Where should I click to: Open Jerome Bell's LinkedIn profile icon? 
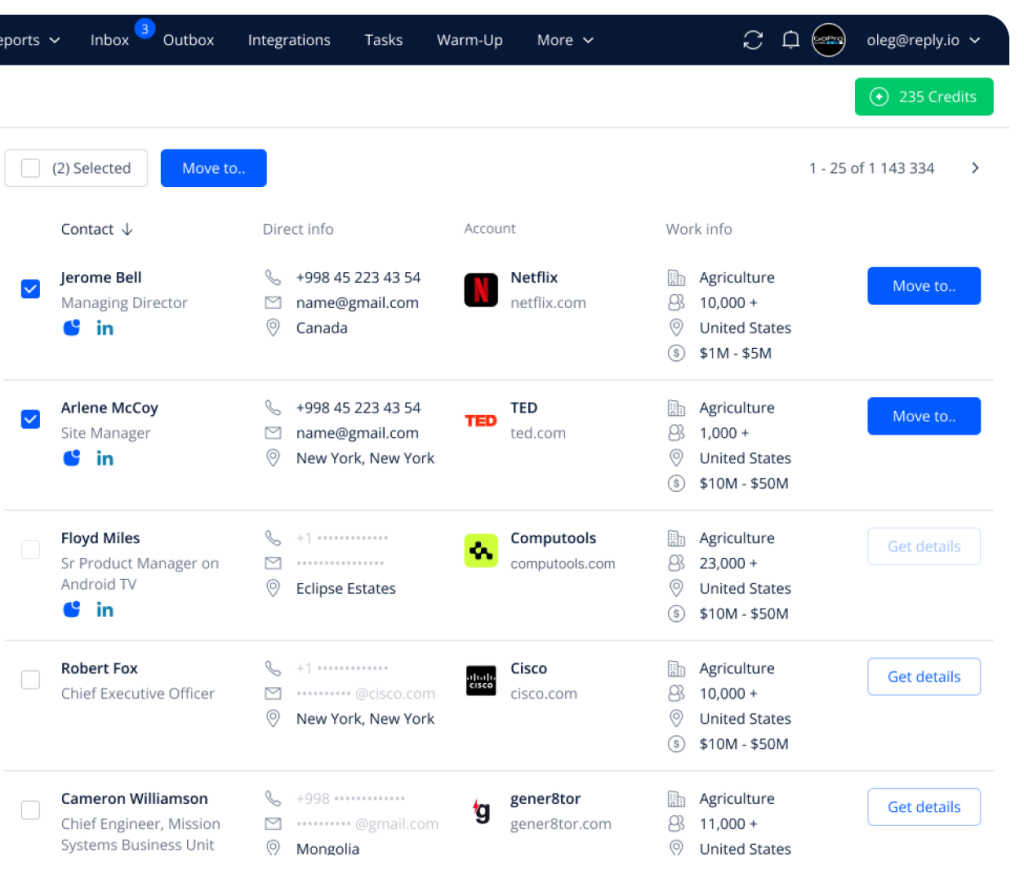click(x=104, y=329)
